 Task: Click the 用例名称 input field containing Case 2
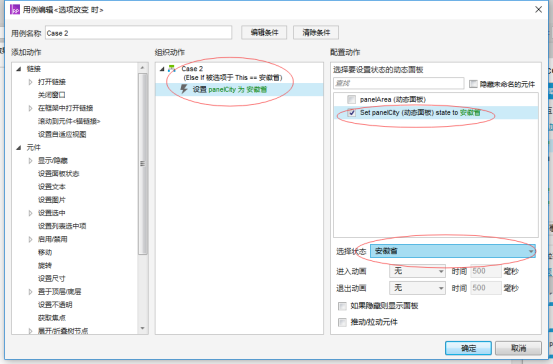[139, 33]
